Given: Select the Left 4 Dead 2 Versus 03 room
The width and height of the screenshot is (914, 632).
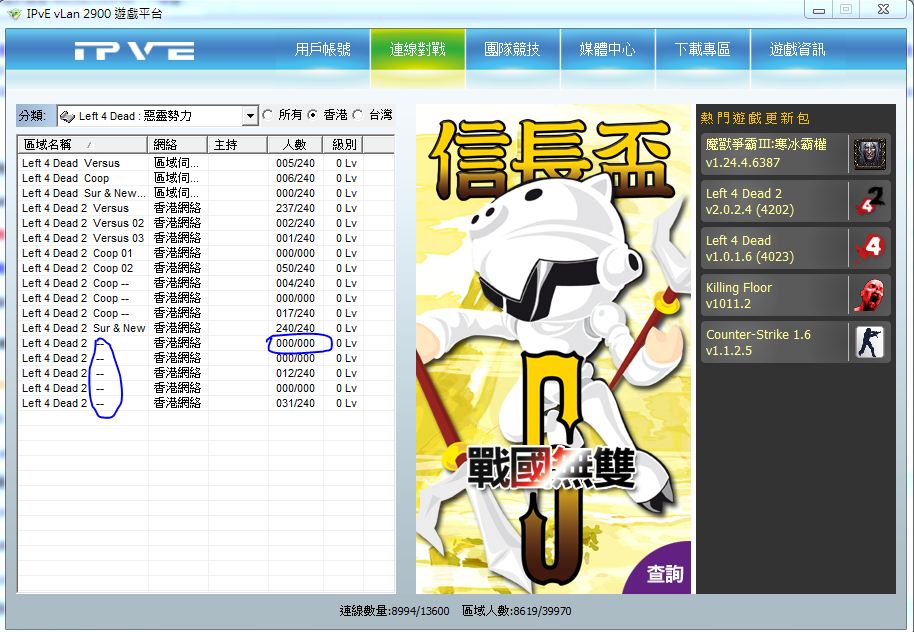Looking at the screenshot, I should coord(206,238).
